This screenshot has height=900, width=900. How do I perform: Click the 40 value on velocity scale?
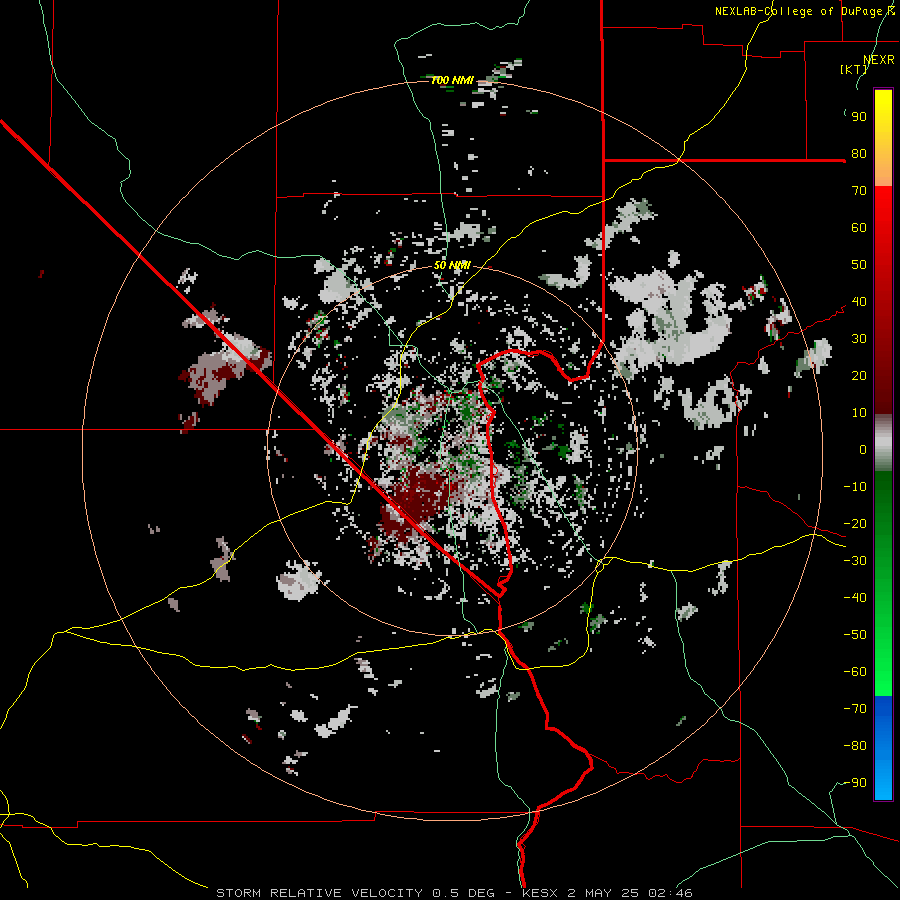click(859, 302)
